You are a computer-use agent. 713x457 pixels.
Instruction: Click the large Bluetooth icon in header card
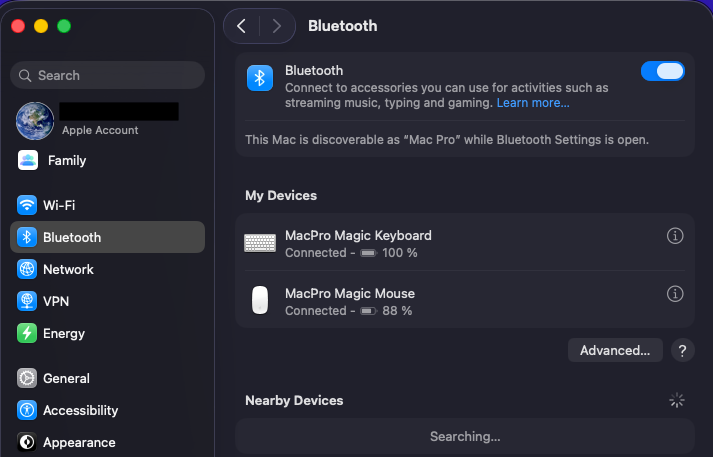(x=260, y=78)
